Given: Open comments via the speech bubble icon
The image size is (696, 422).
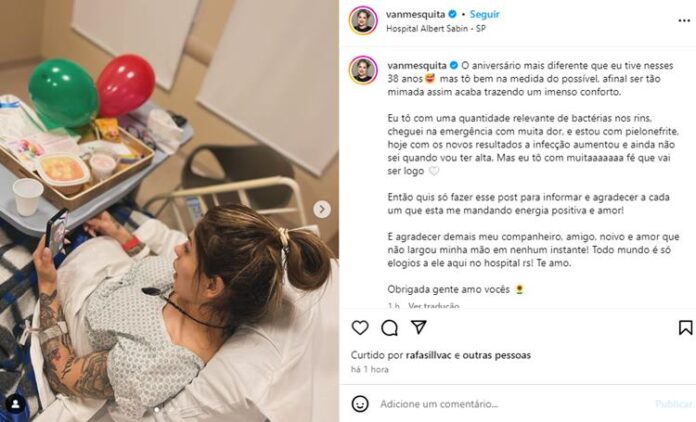Looking at the screenshot, I should [389, 328].
